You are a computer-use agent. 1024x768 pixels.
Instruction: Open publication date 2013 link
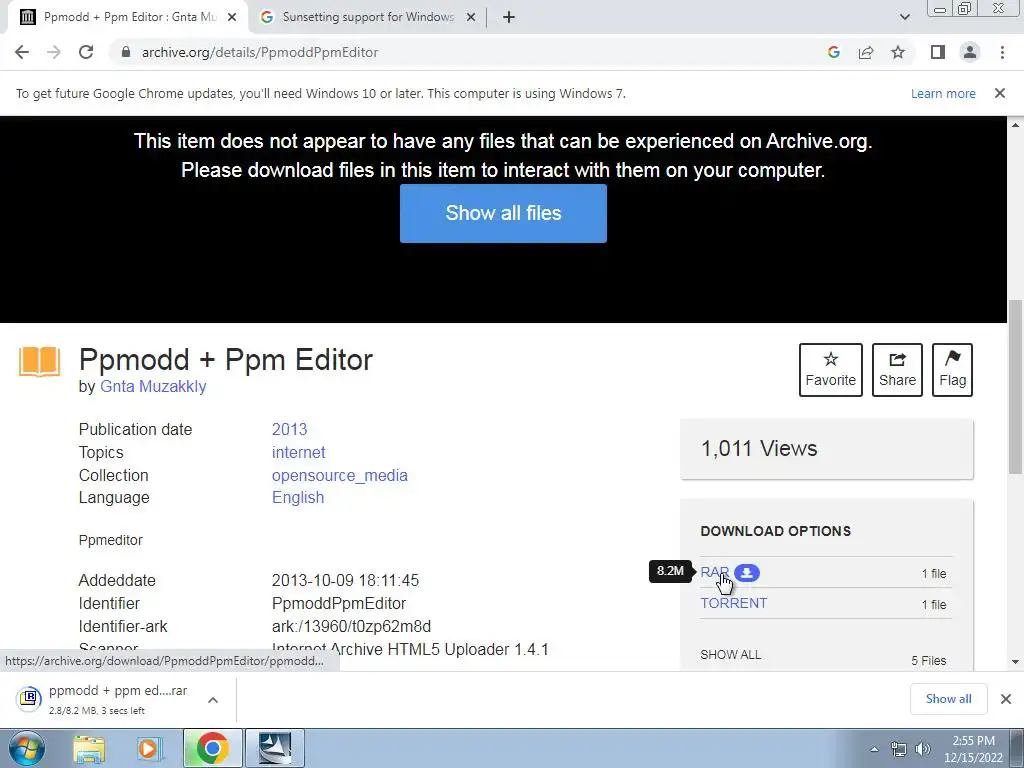pos(289,429)
